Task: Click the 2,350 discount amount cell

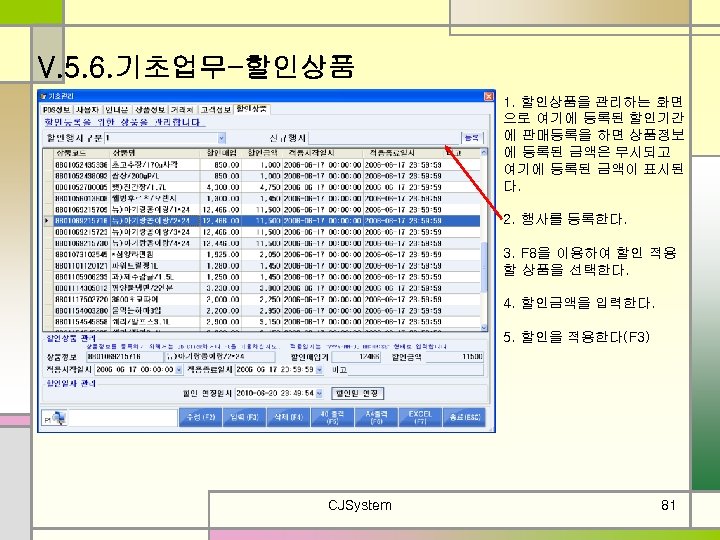Action: point(262,311)
